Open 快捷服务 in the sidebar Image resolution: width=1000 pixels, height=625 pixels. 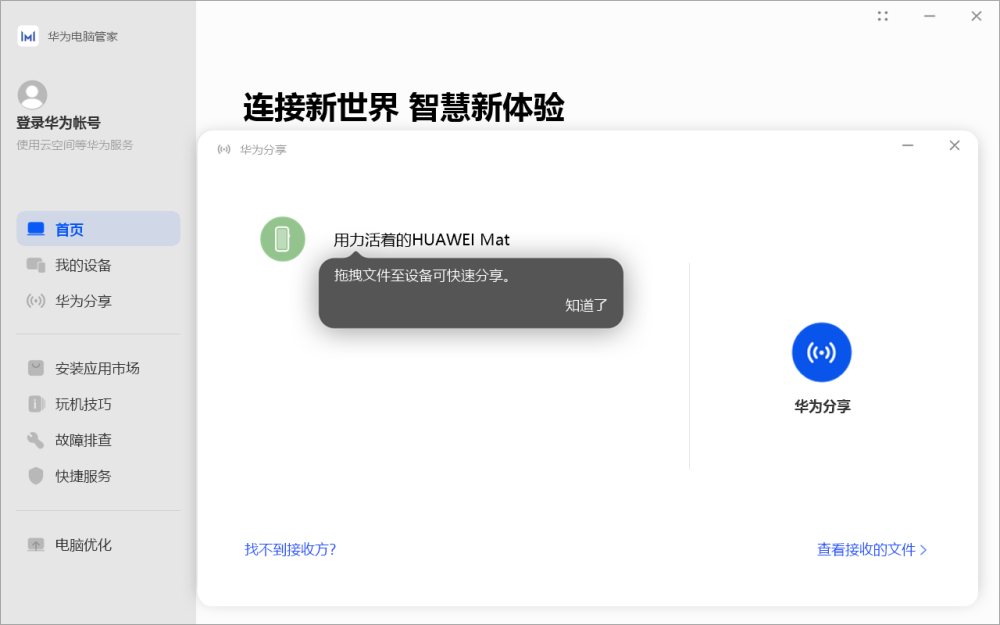98,476
